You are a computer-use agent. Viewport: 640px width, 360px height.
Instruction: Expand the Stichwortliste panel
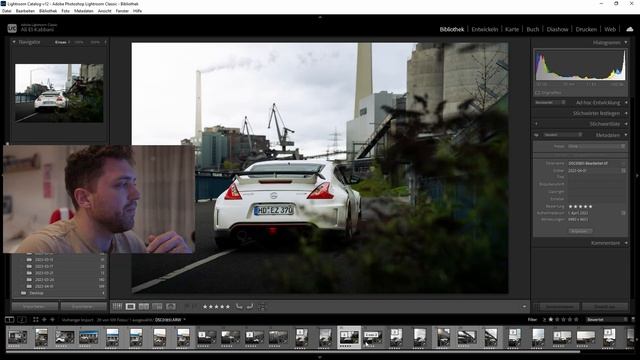(626, 124)
